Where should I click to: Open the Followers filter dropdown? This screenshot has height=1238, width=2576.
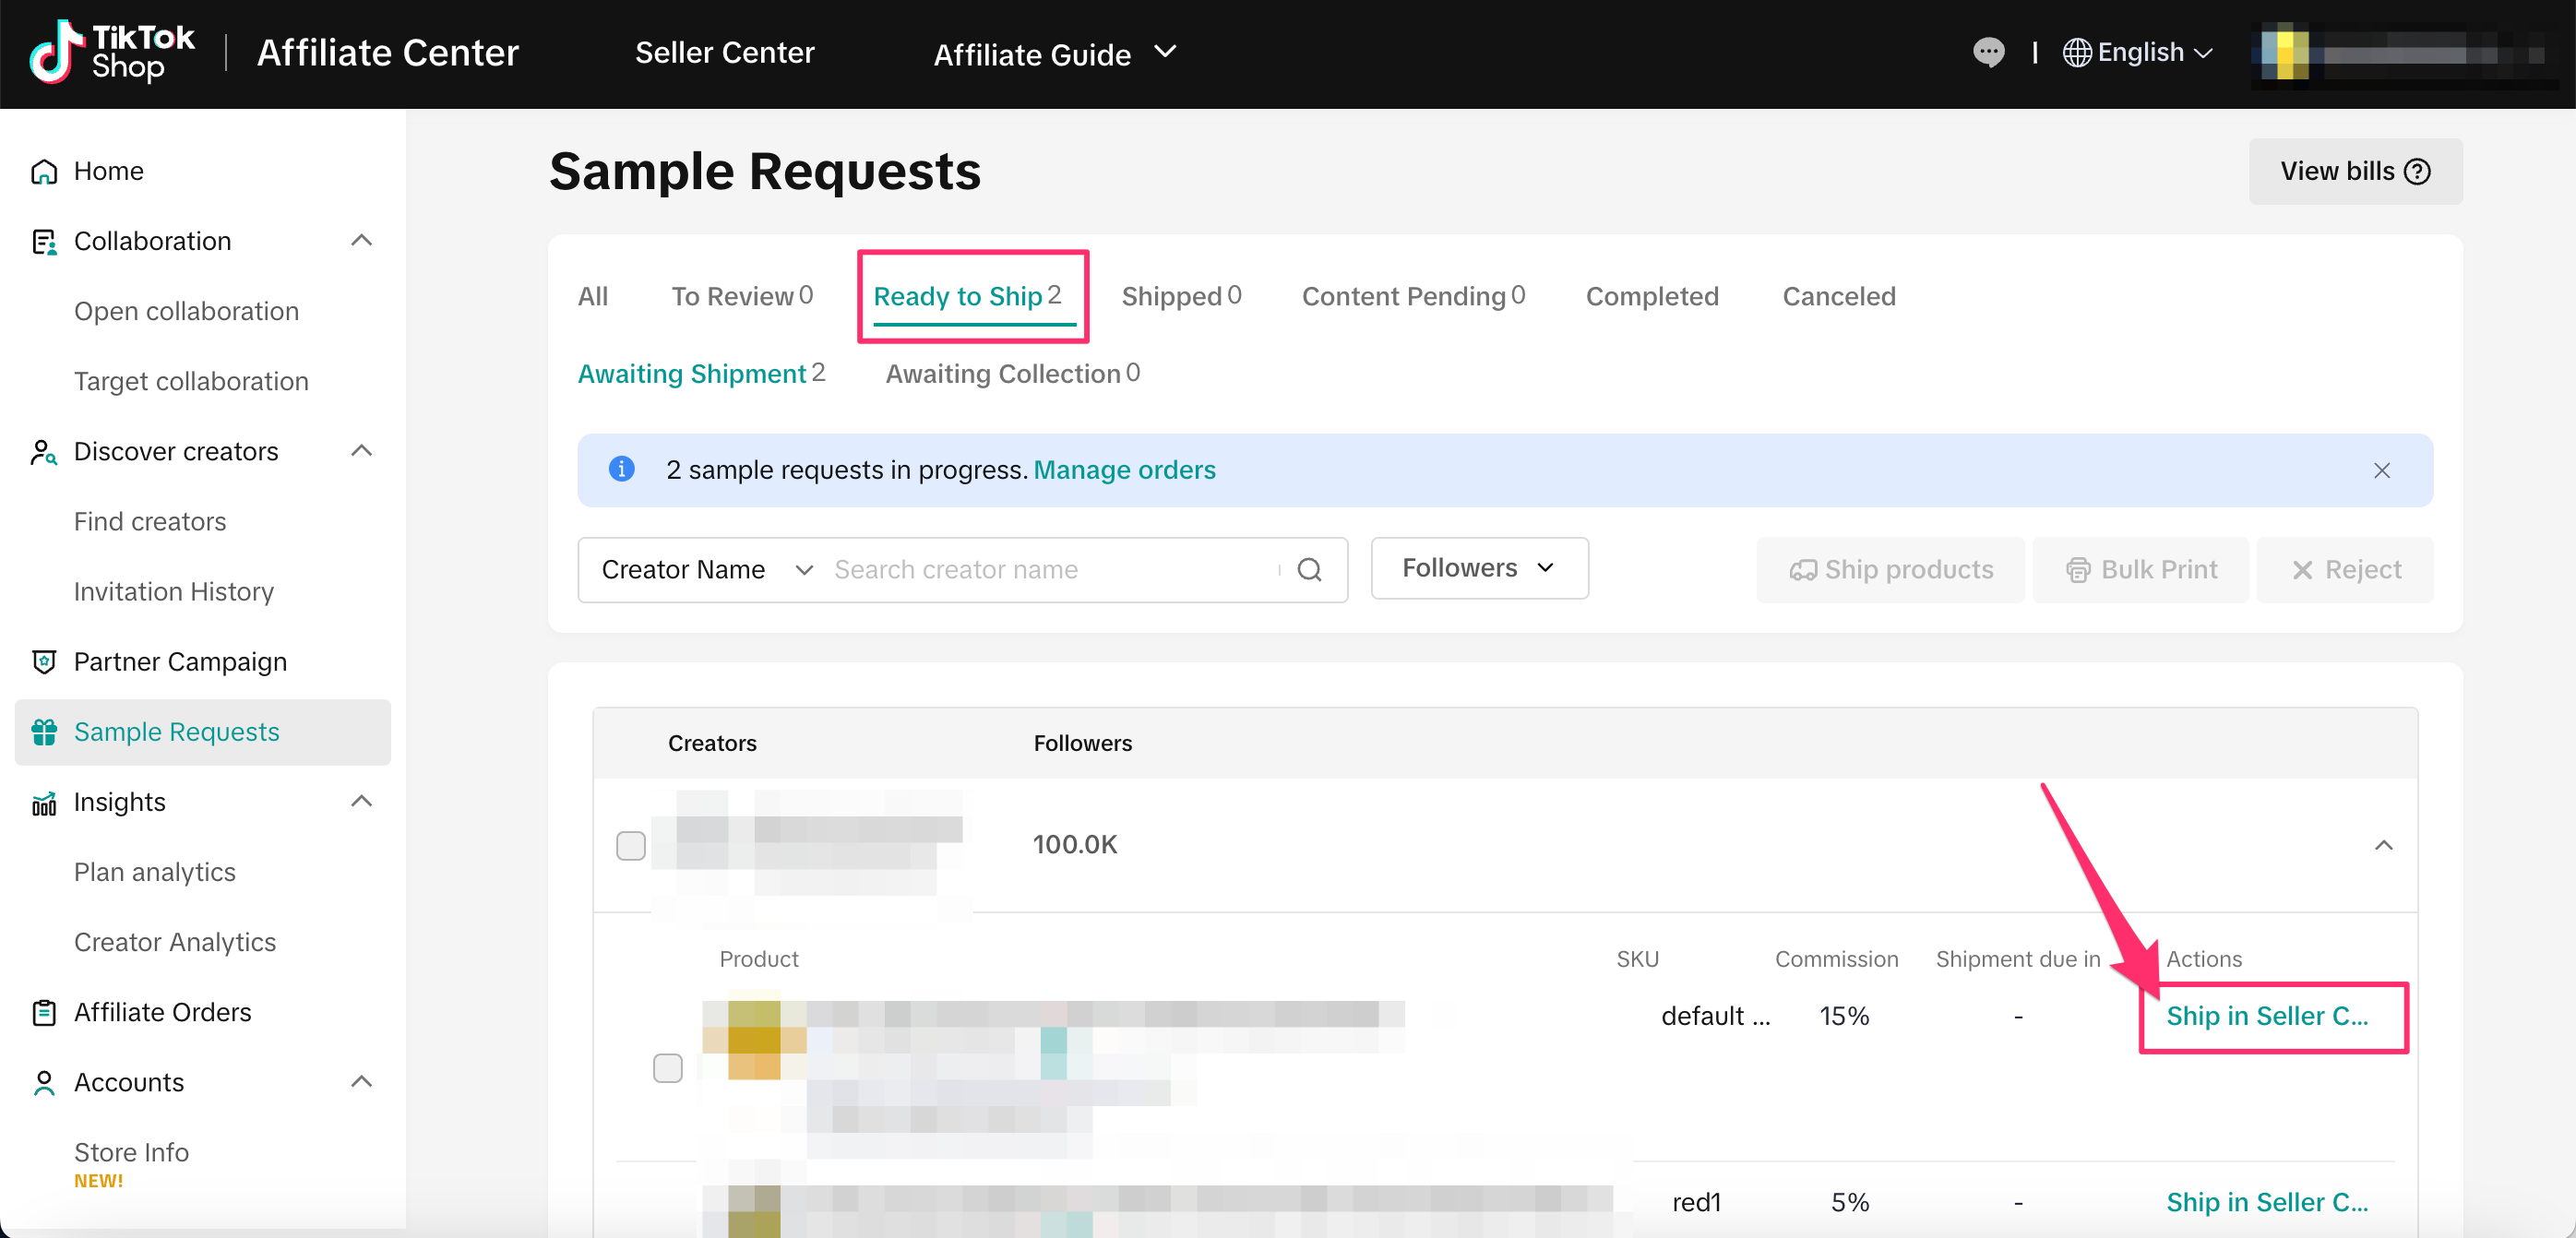tap(1478, 568)
